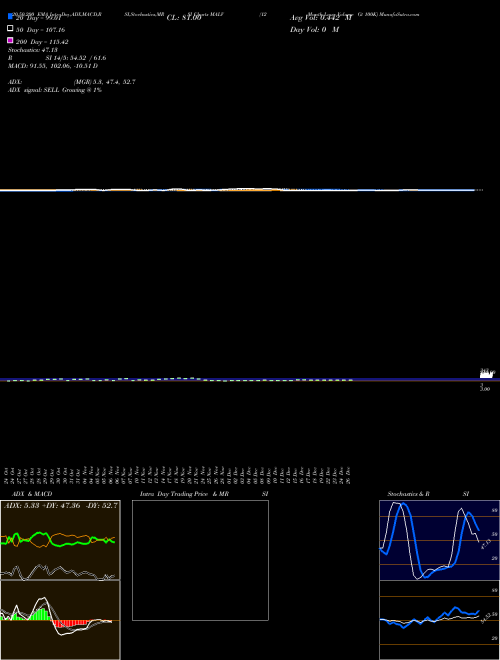Click the MACD histogram chart panel
Screen dimensions: 500x660
click(x=60, y=620)
